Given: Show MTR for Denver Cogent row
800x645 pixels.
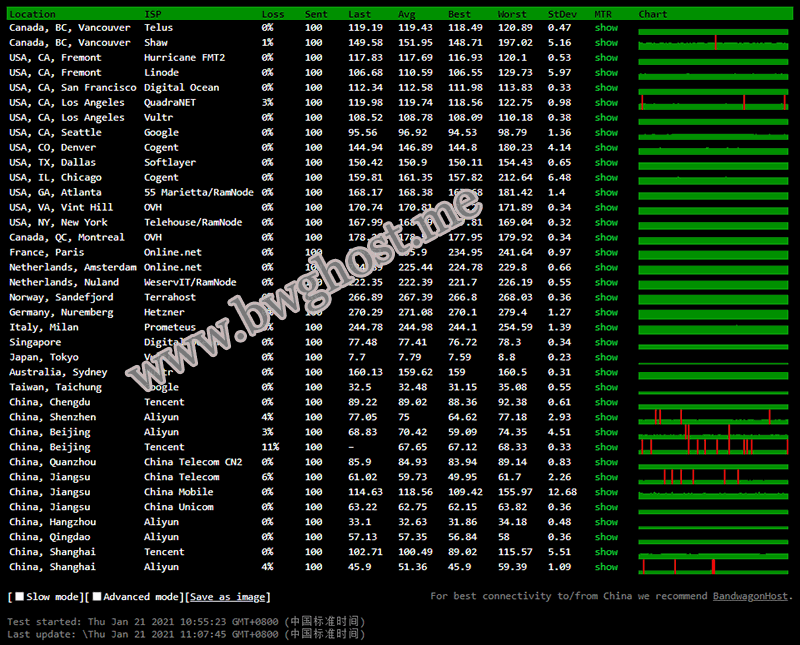Looking at the screenshot, I should tap(606, 147).
